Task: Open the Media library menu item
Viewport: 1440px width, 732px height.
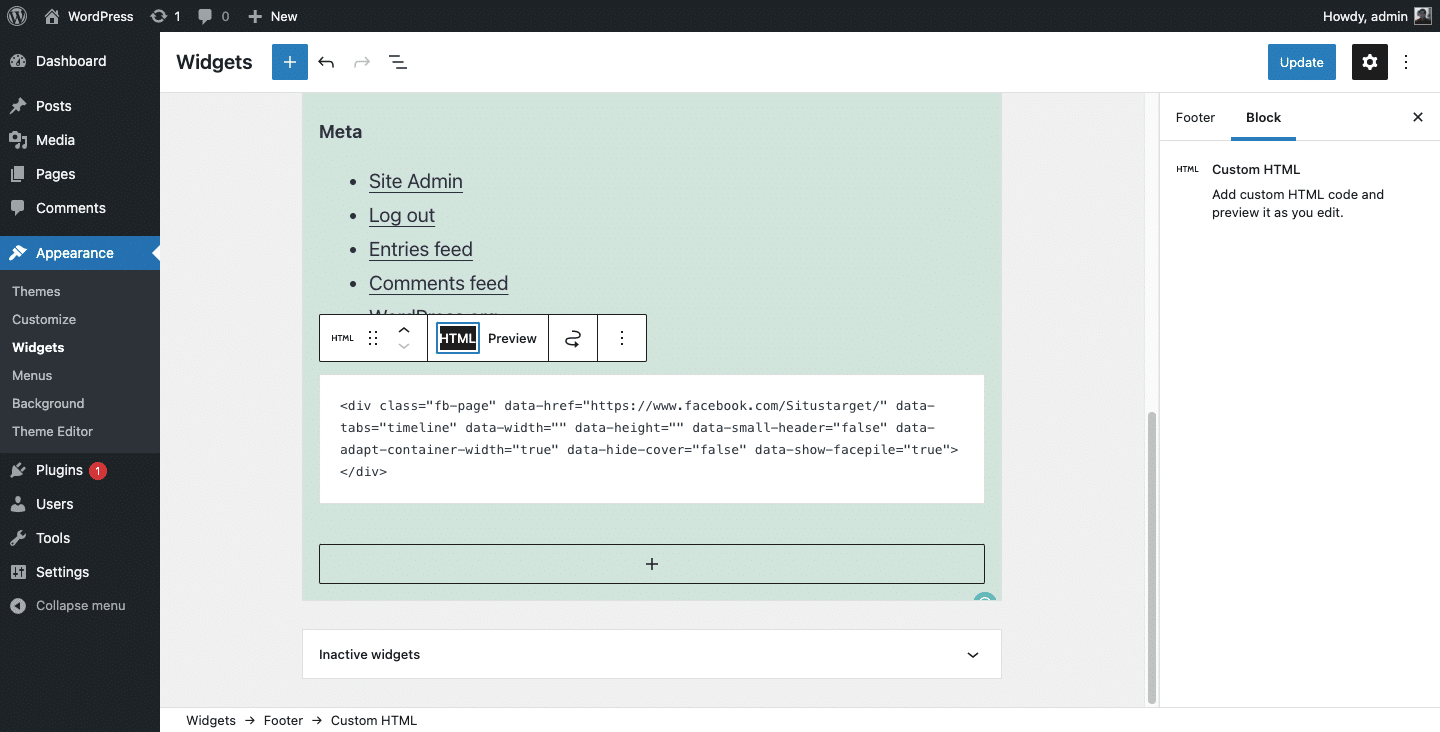Action: pyautogui.click(x=80, y=140)
